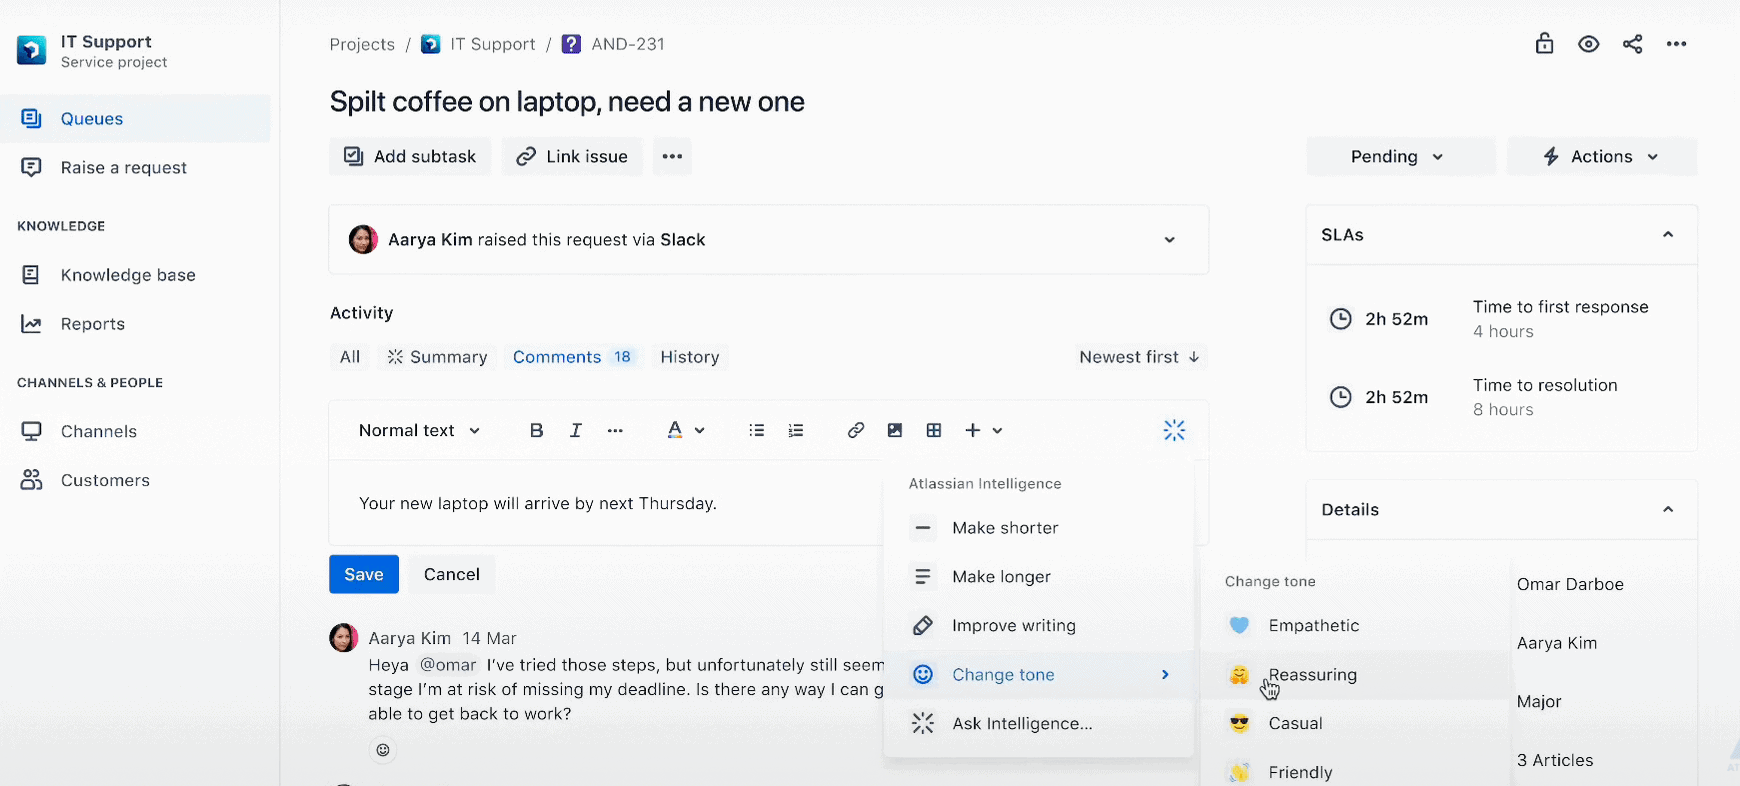The height and width of the screenshot is (786, 1740).
Task: Open Raise a request in sidebar
Action: [x=135, y=168]
